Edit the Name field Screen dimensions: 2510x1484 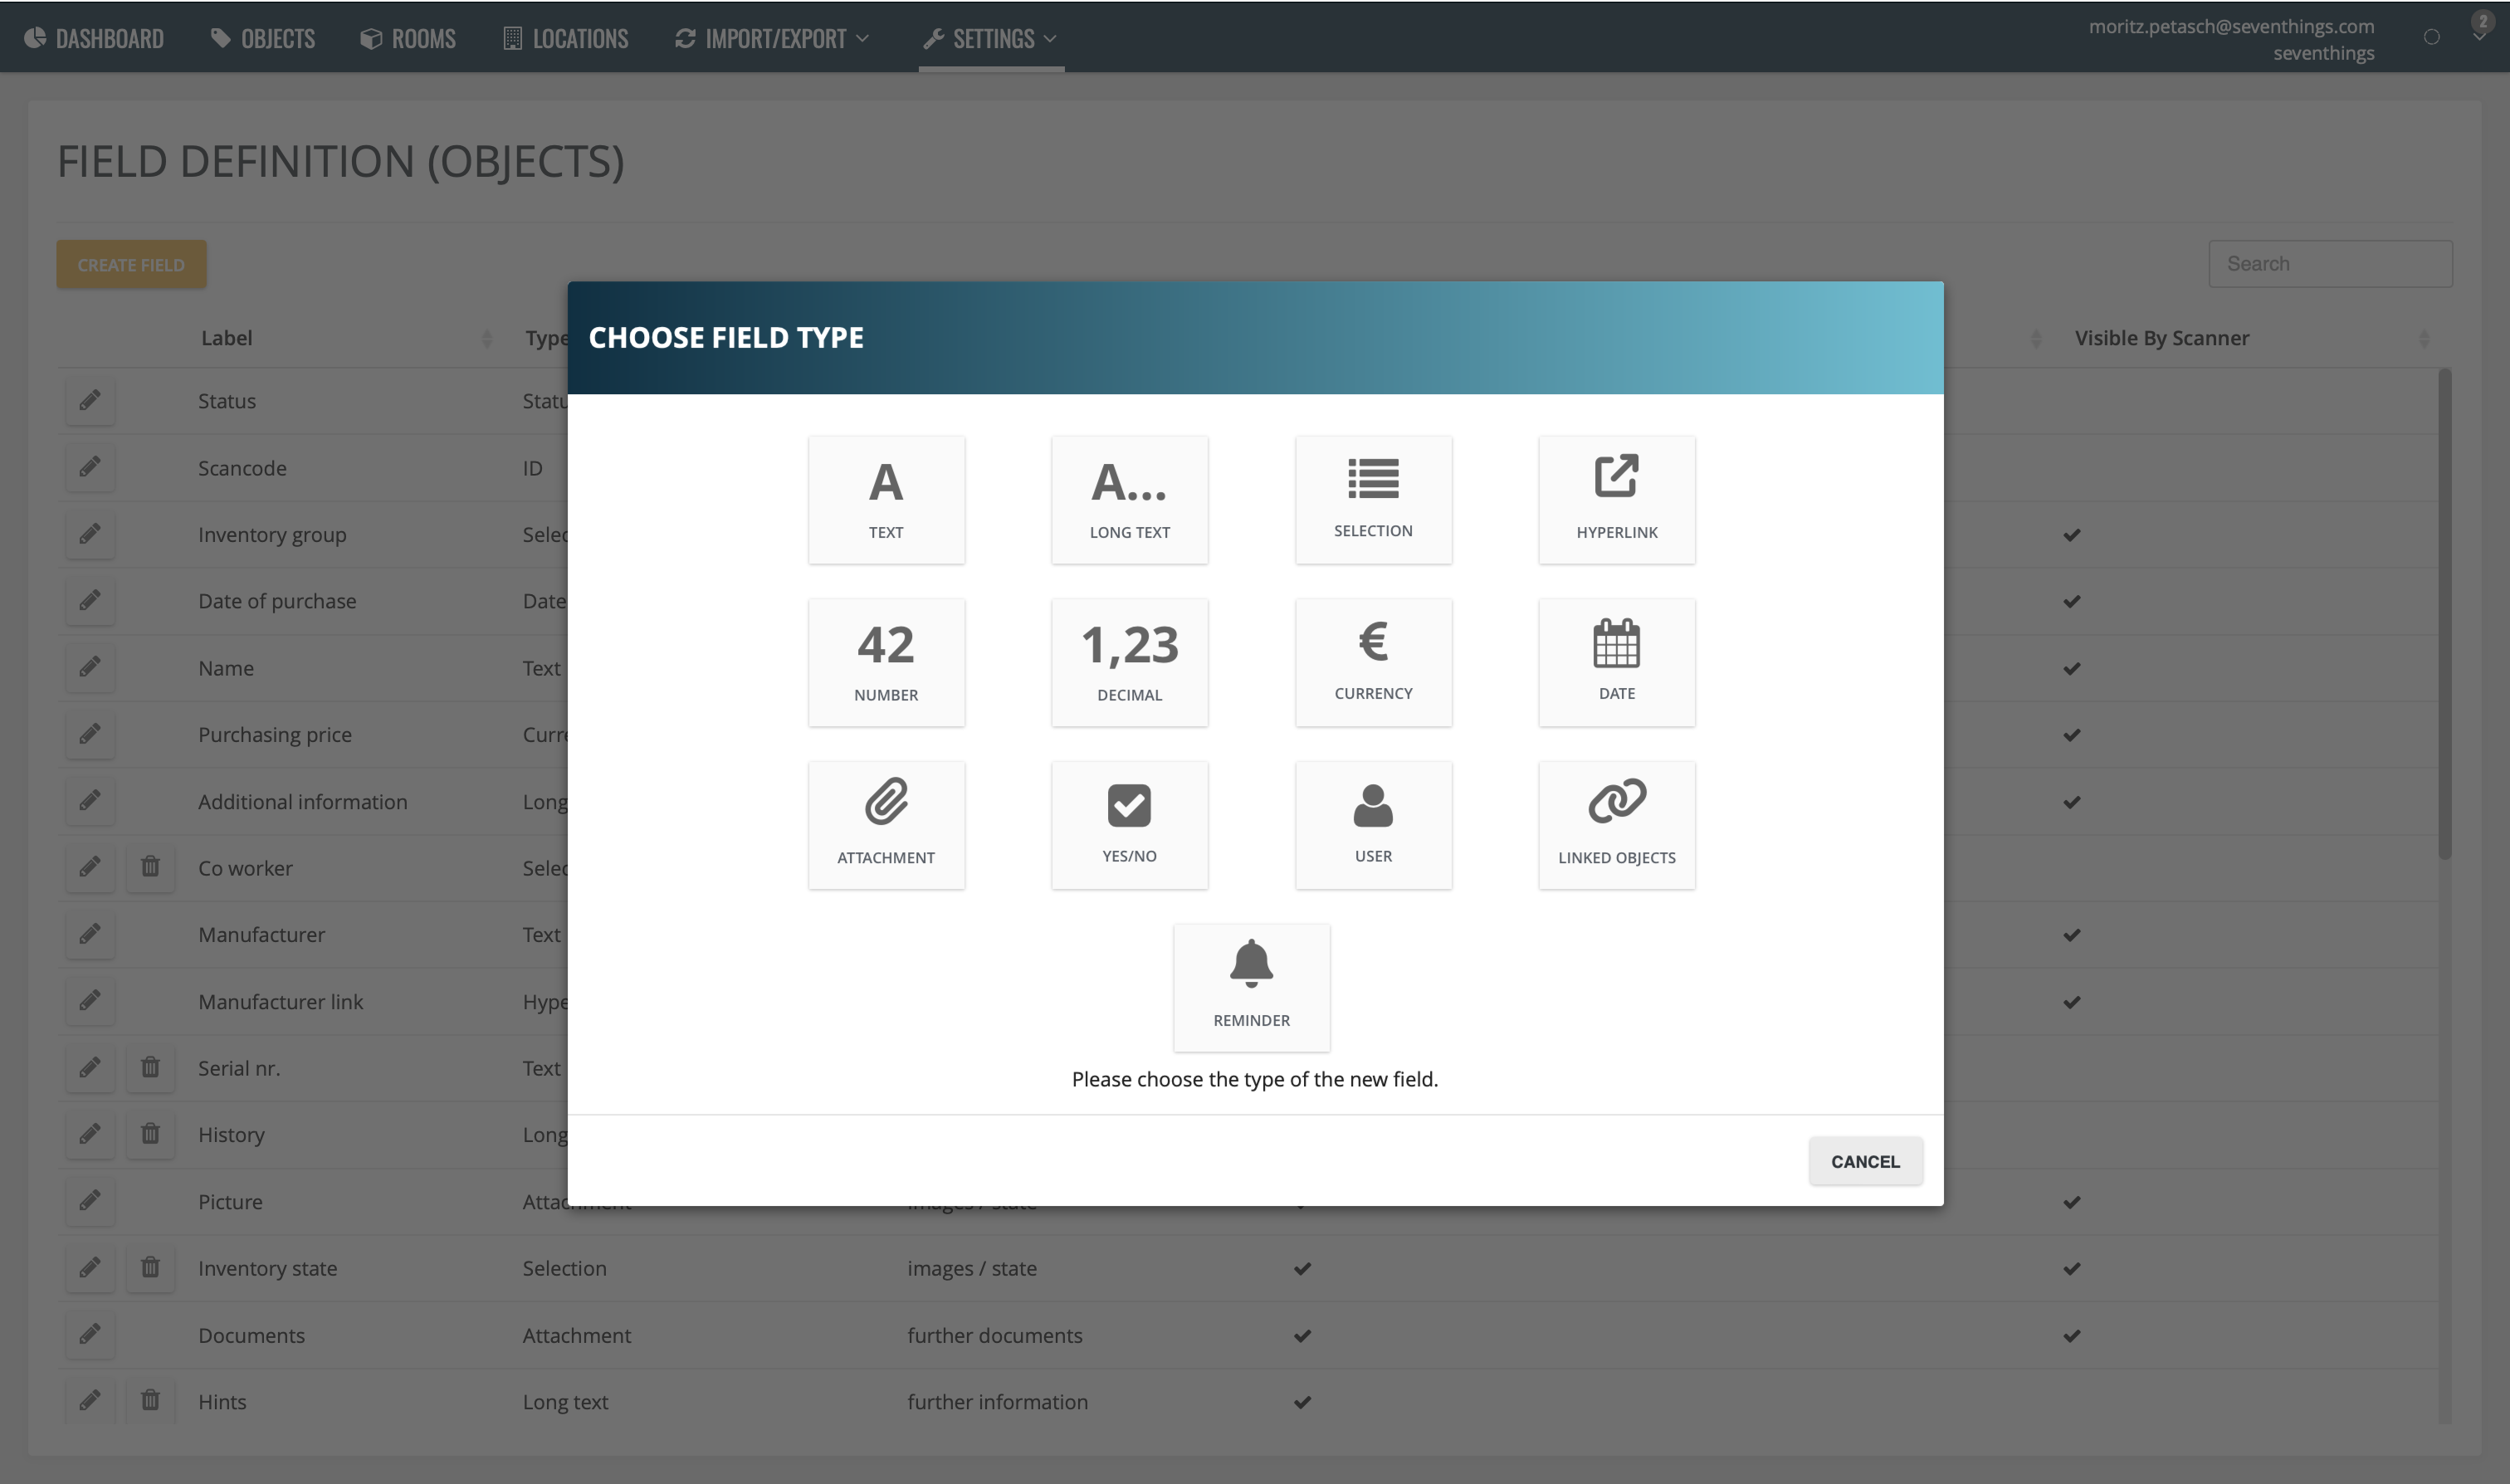pyautogui.click(x=90, y=667)
